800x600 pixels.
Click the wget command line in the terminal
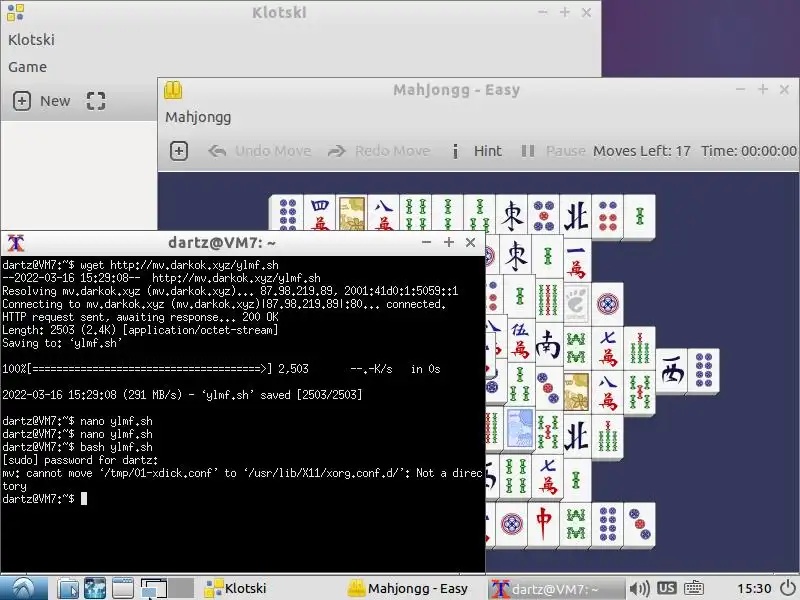141,265
